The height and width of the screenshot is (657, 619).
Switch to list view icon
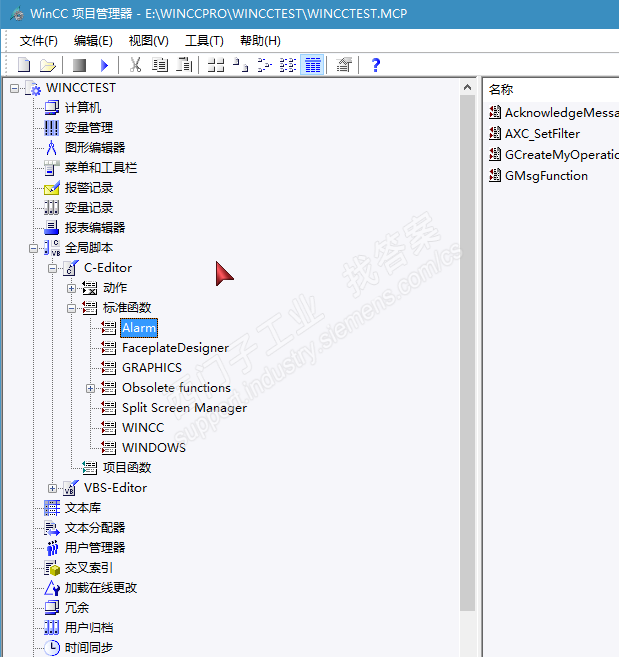pos(264,65)
